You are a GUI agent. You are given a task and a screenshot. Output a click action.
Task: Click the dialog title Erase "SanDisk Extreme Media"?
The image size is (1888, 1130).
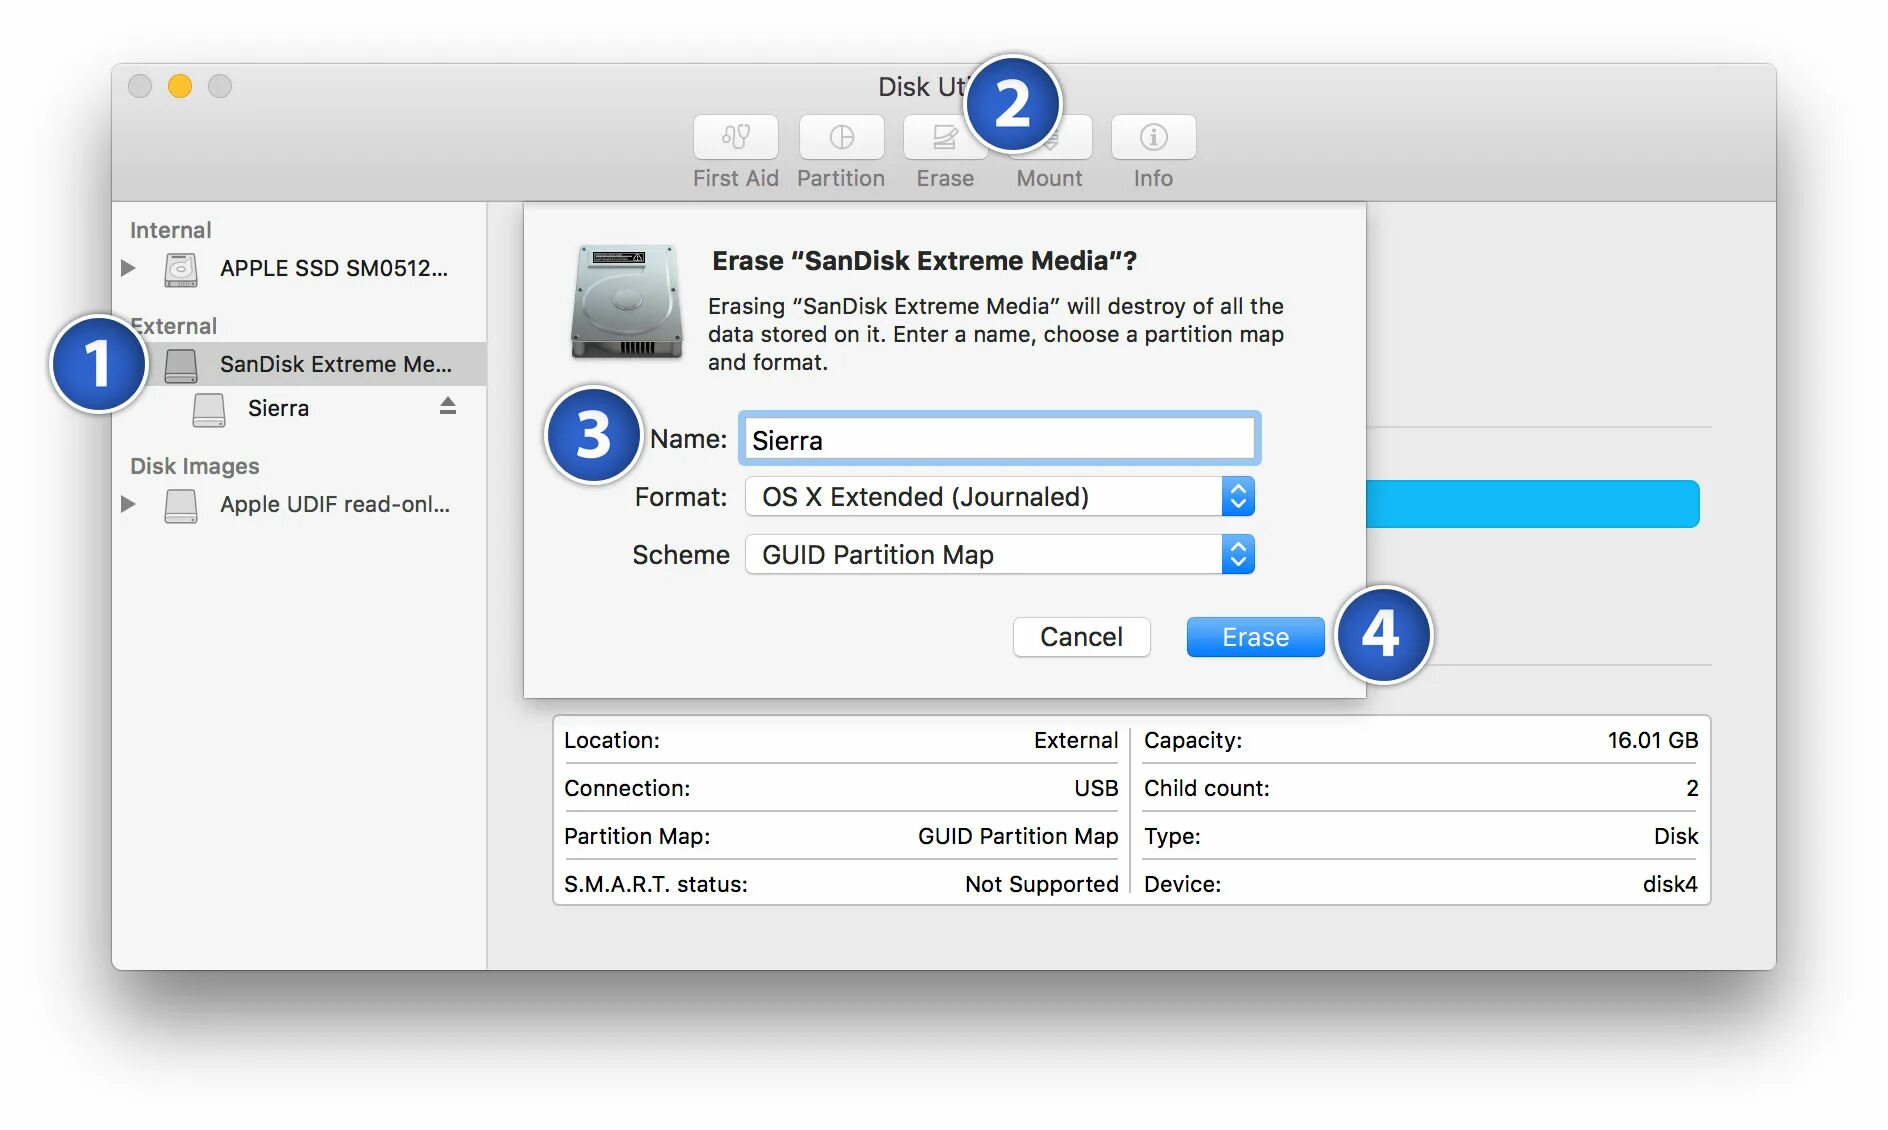[924, 261]
